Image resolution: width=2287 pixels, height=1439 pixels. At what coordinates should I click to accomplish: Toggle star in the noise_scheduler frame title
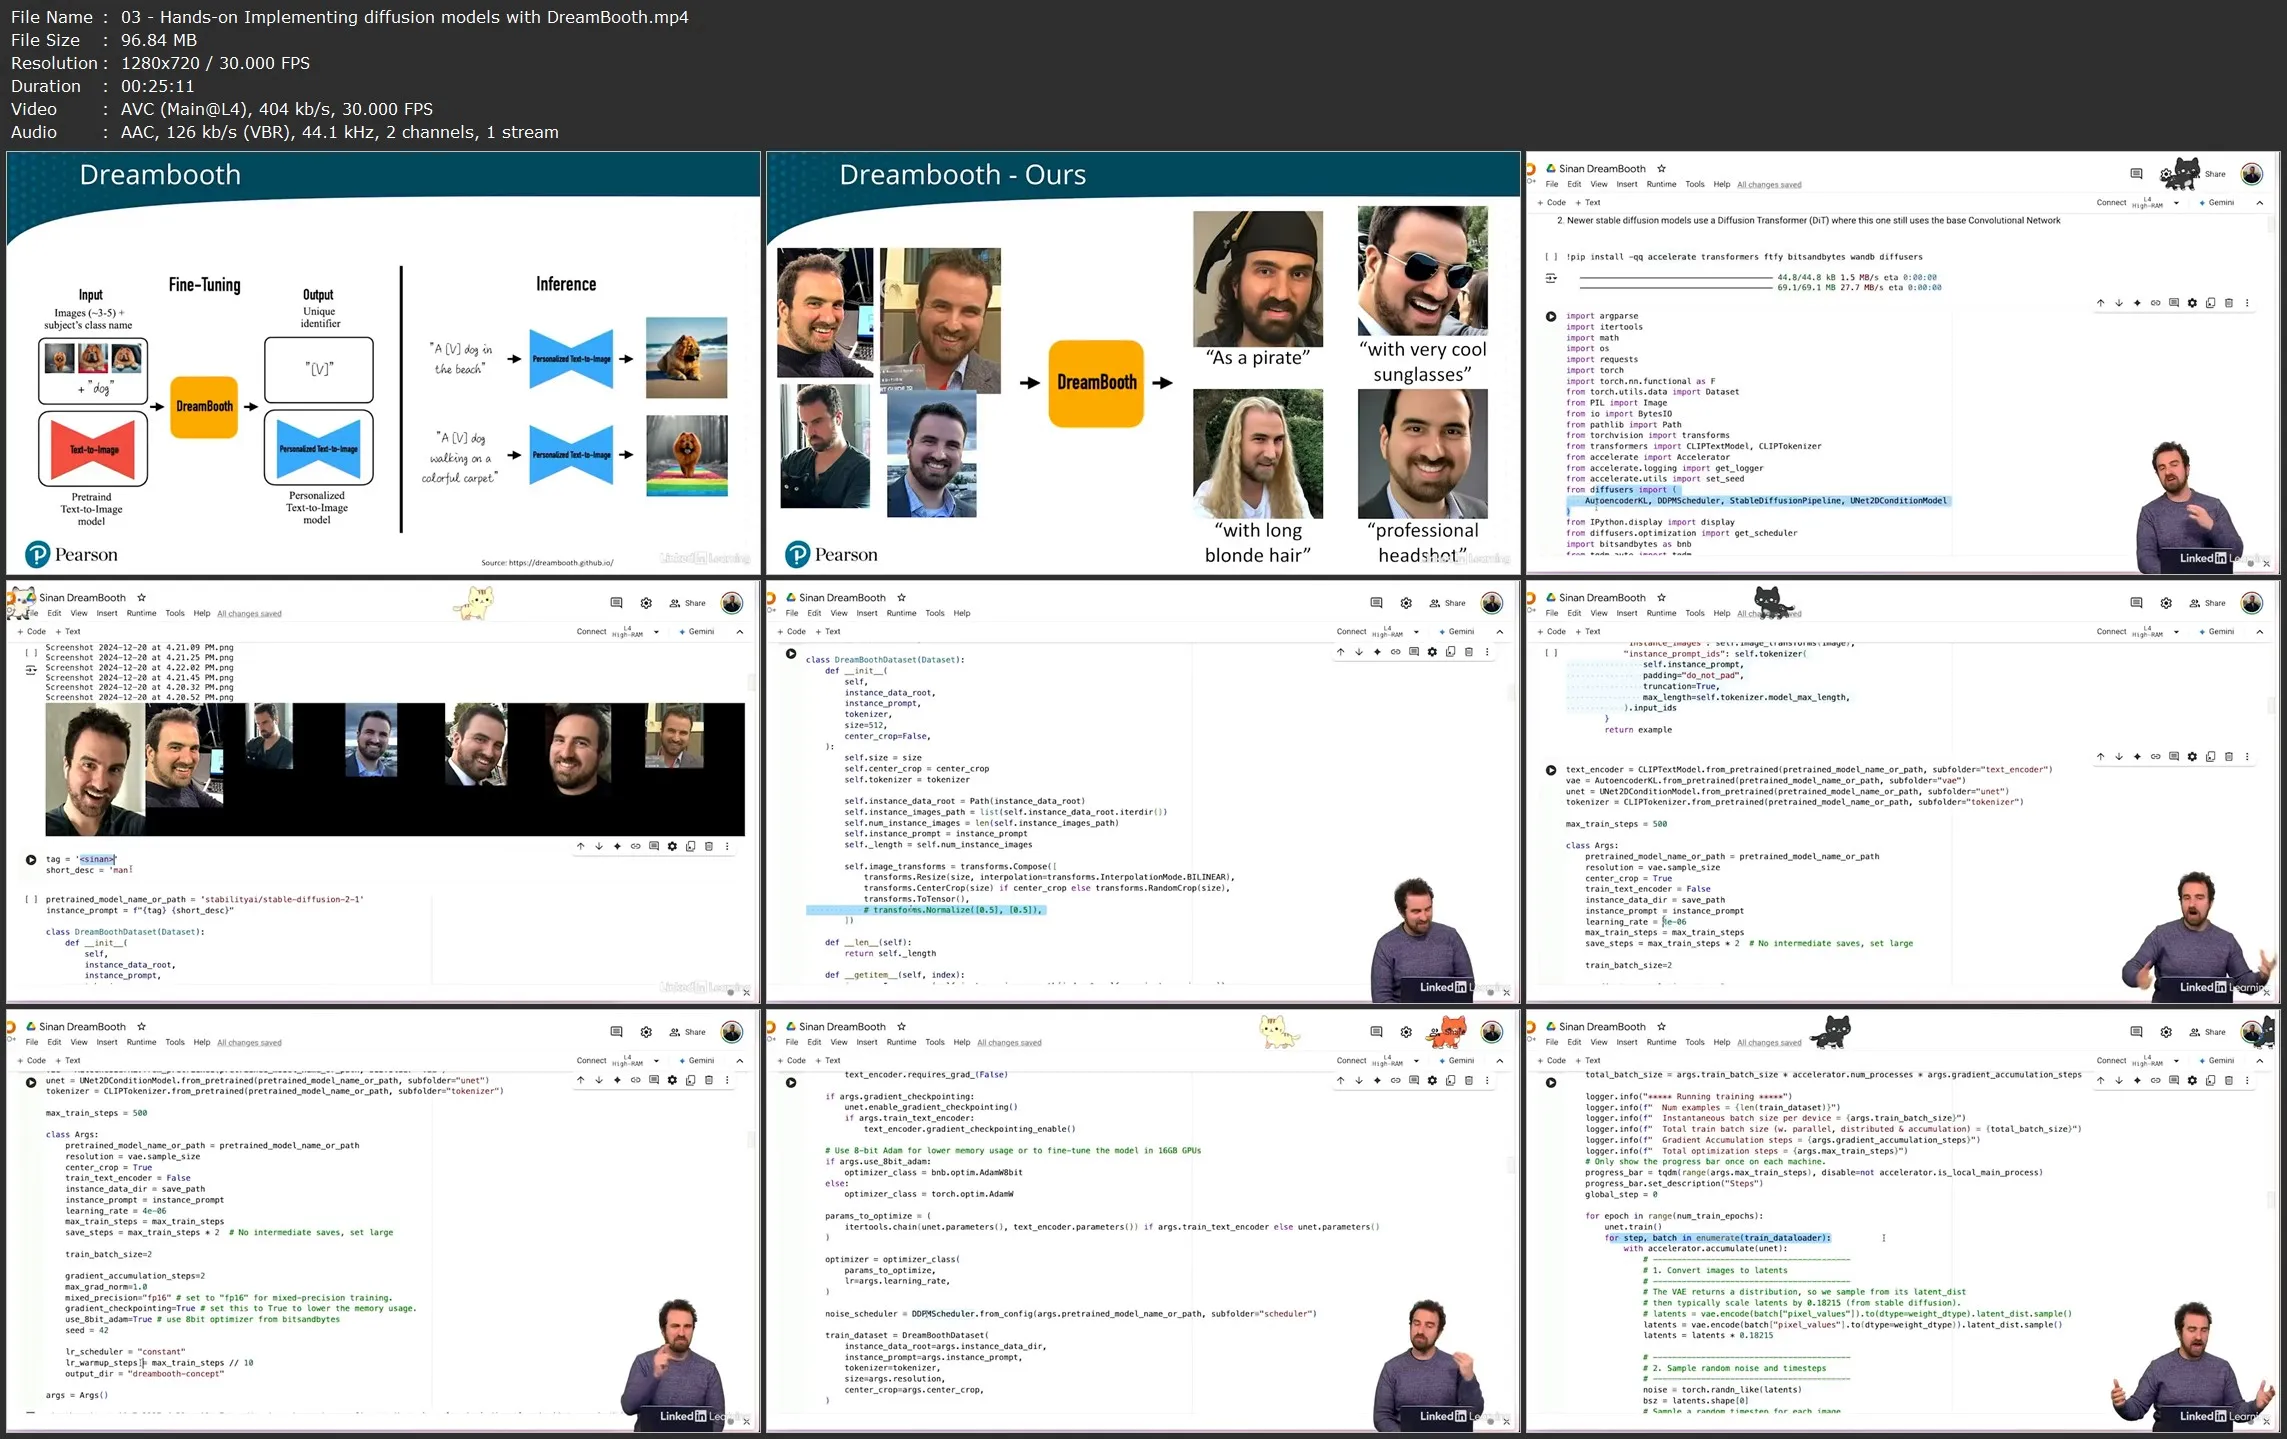coord(901,1027)
